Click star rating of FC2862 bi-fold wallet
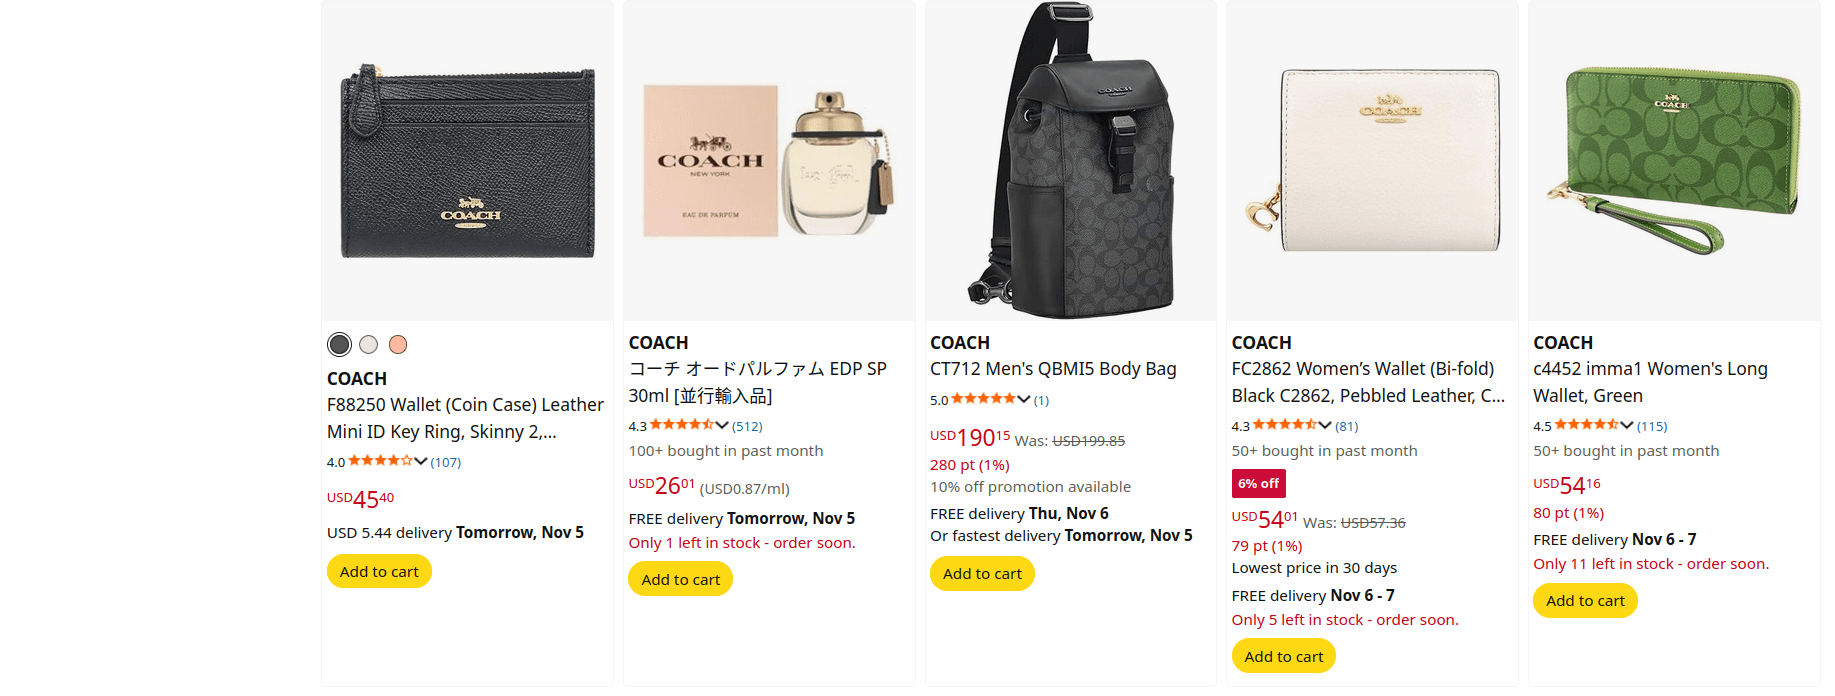The width and height of the screenshot is (1835, 696). [1284, 425]
